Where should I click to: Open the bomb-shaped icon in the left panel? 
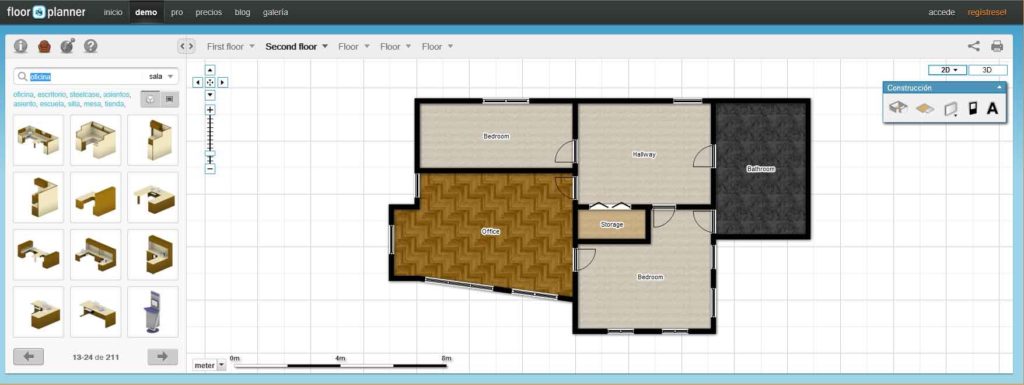[x=67, y=46]
